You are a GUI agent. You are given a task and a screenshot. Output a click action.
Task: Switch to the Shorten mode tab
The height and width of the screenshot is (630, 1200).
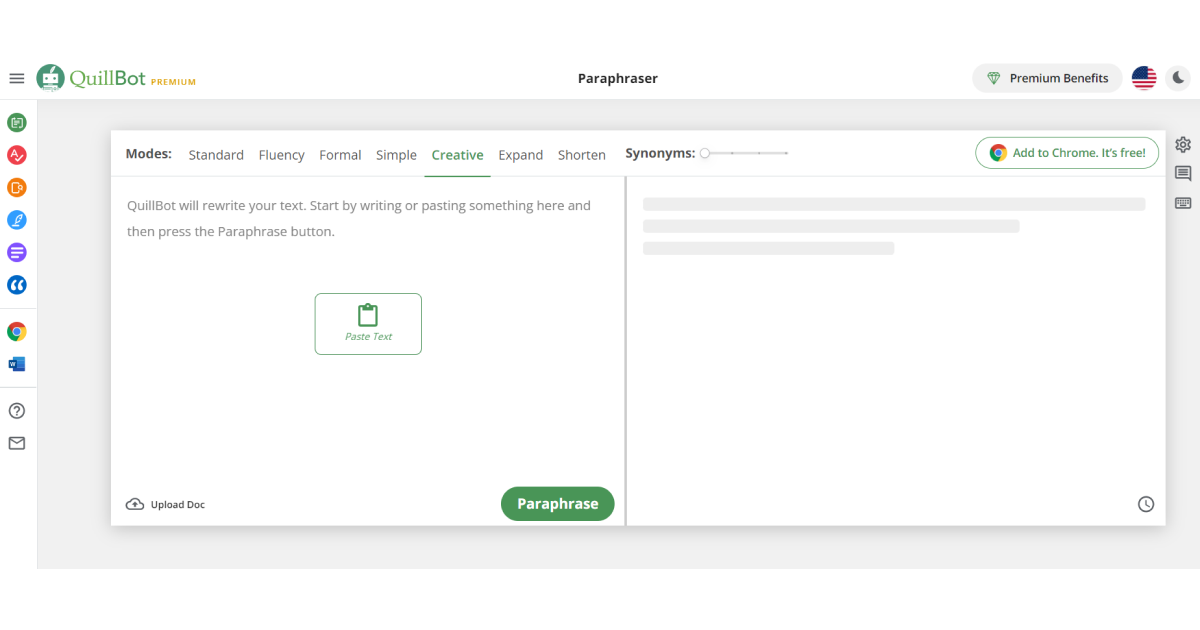[x=582, y=154]
